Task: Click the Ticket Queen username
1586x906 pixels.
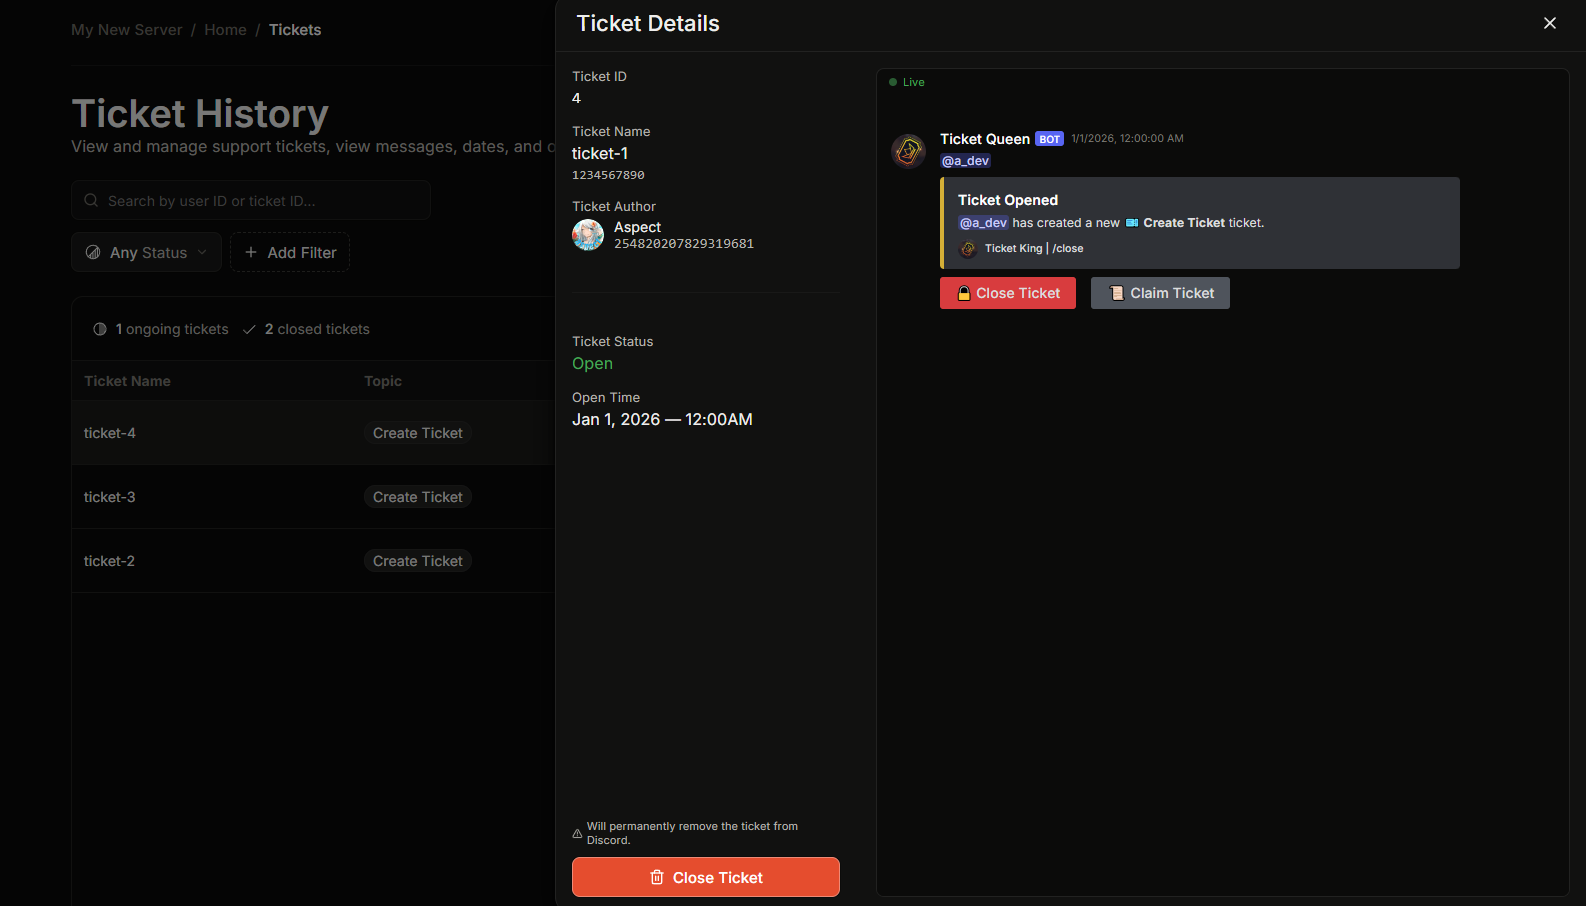Action: click(x=985, y=139)
